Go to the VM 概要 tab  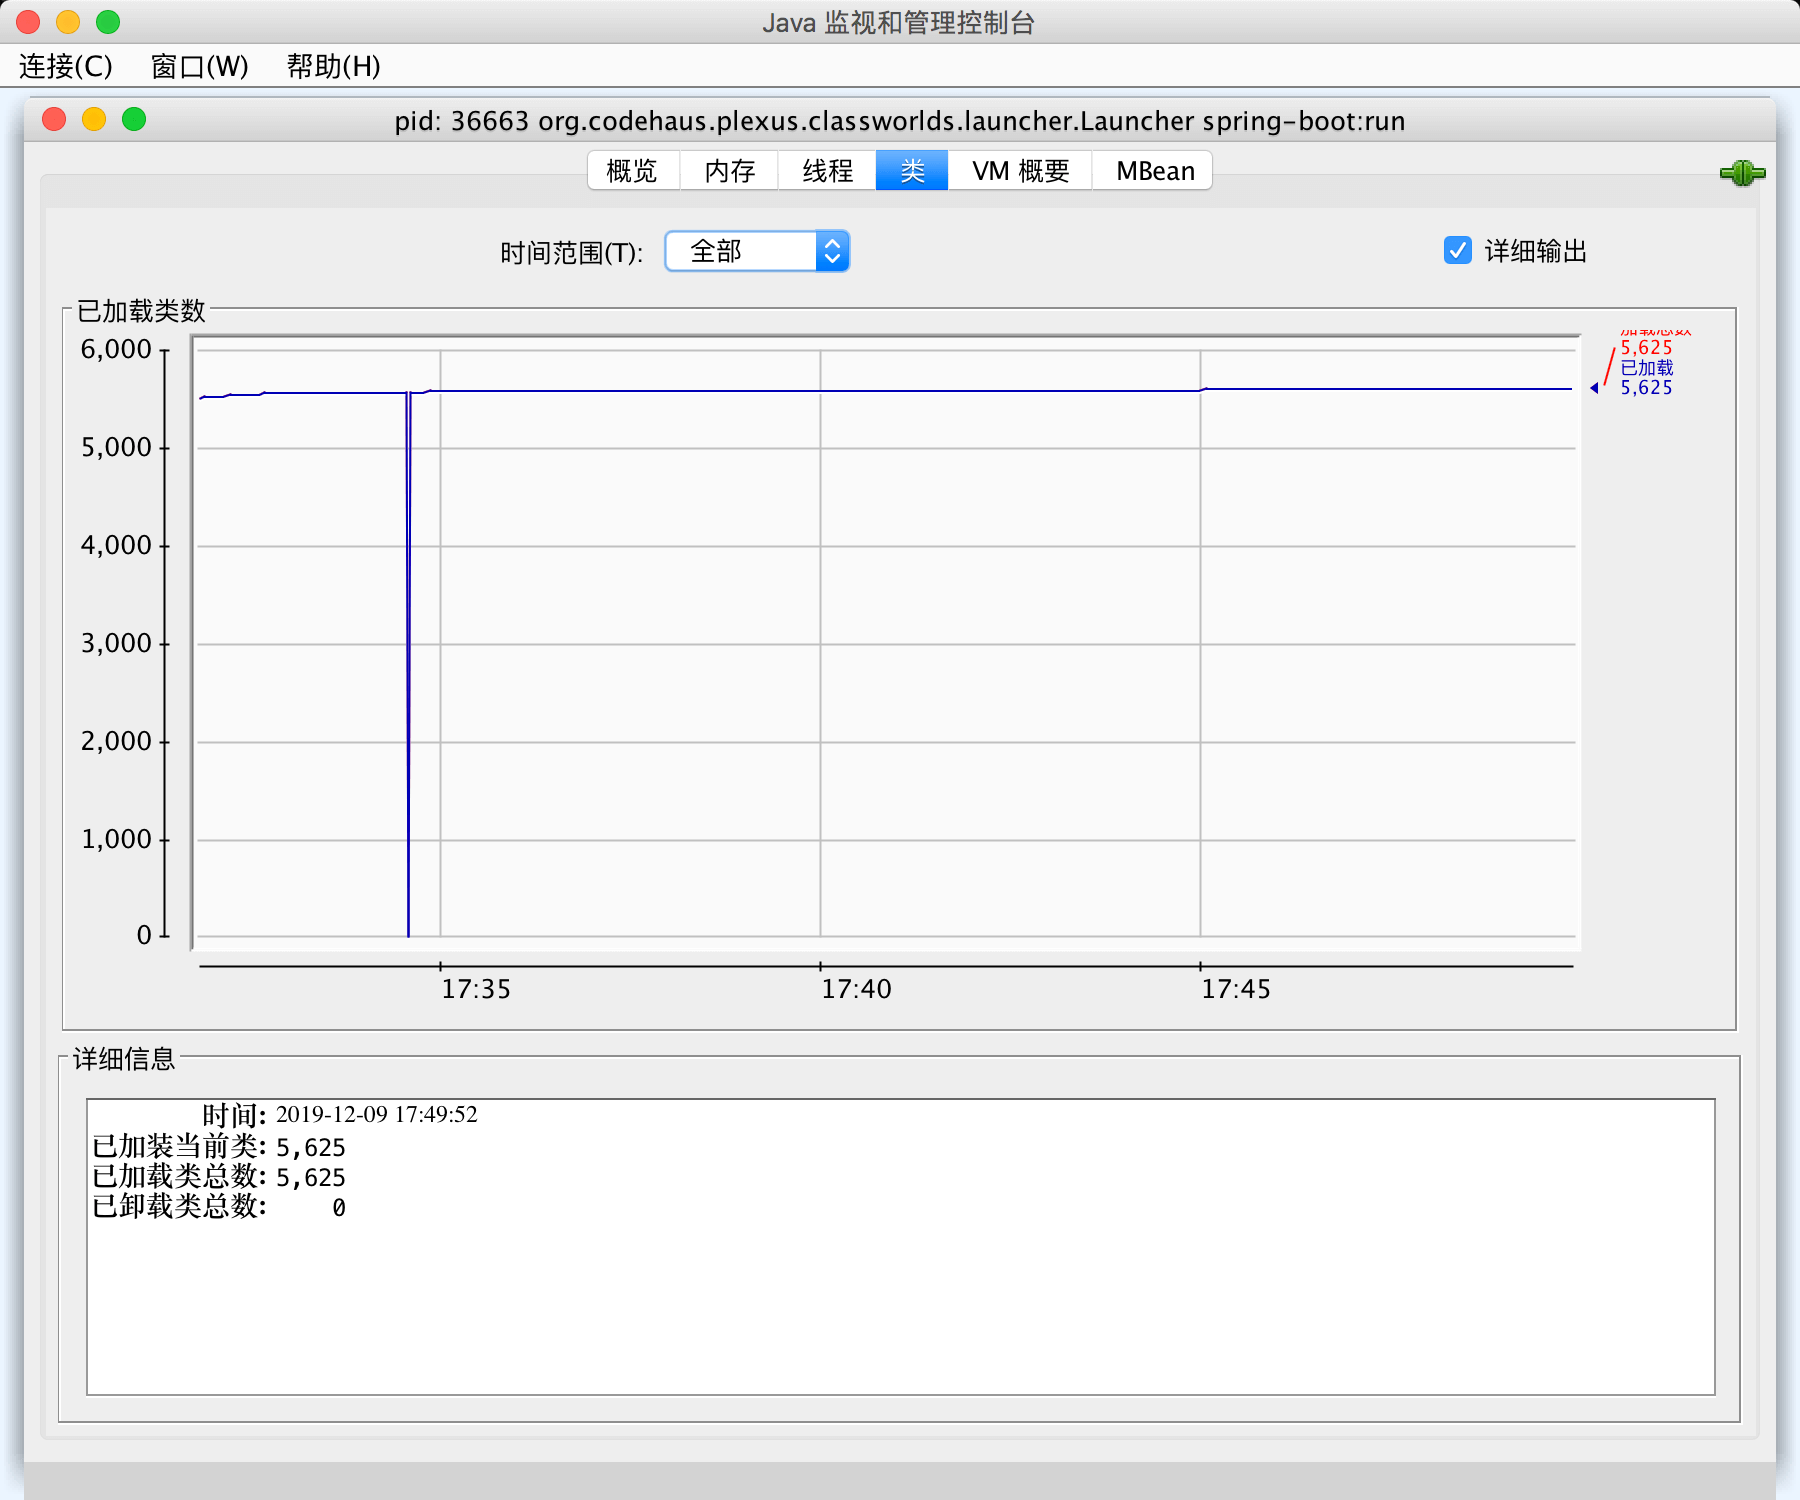(x=1020, y=171)
